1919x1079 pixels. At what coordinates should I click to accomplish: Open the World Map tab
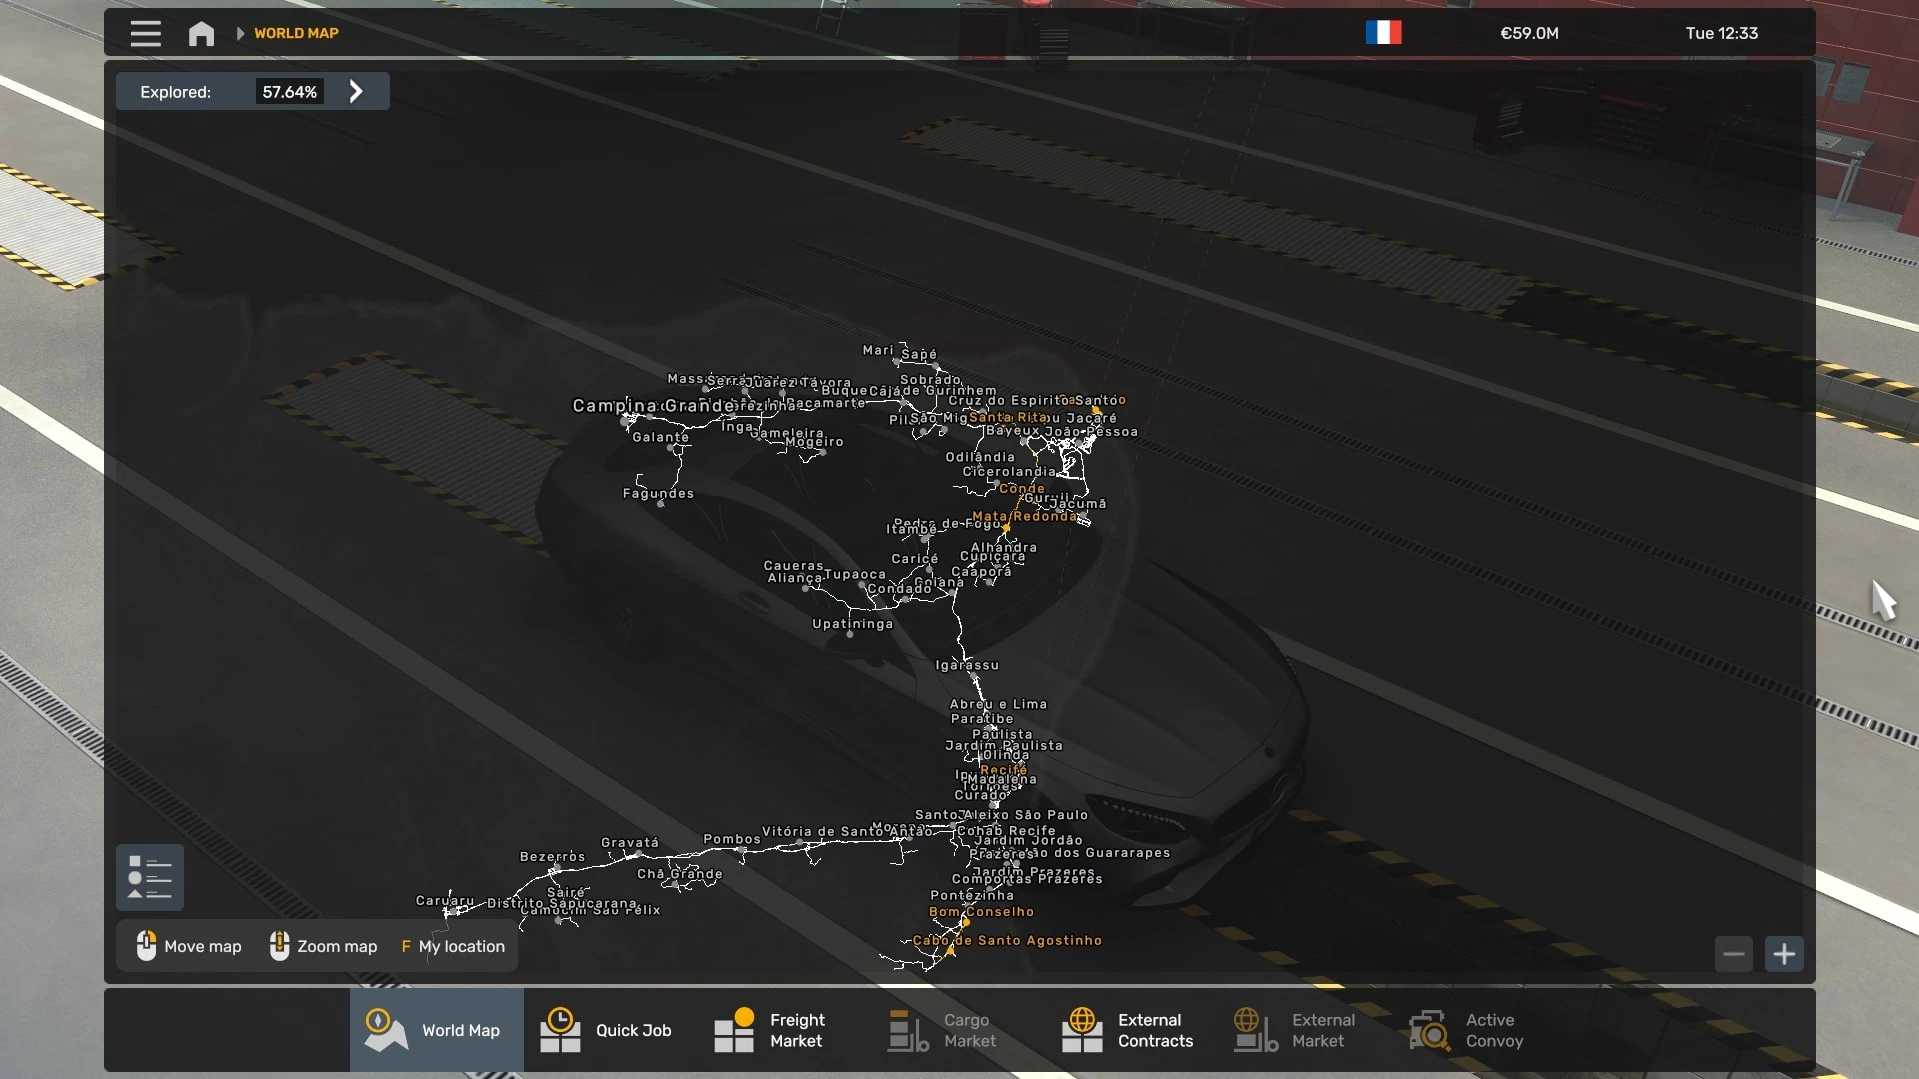[x=436, y=1030]
